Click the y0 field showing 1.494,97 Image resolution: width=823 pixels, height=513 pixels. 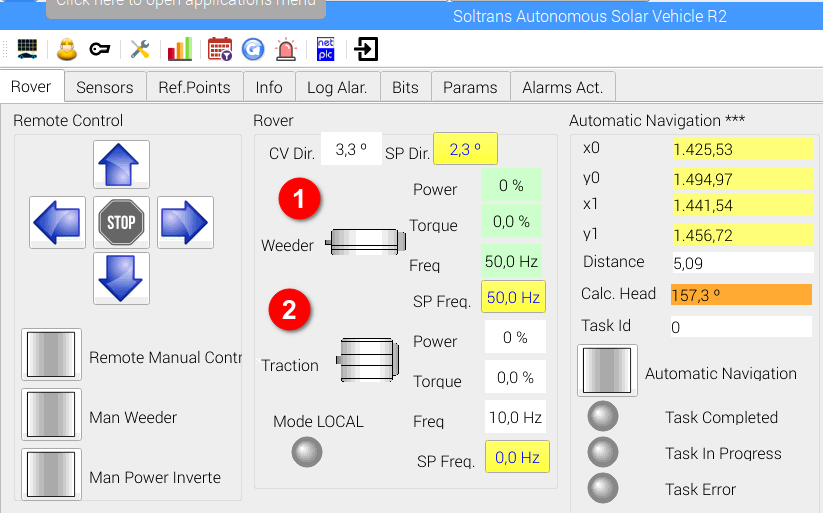(x=743, y=179)
